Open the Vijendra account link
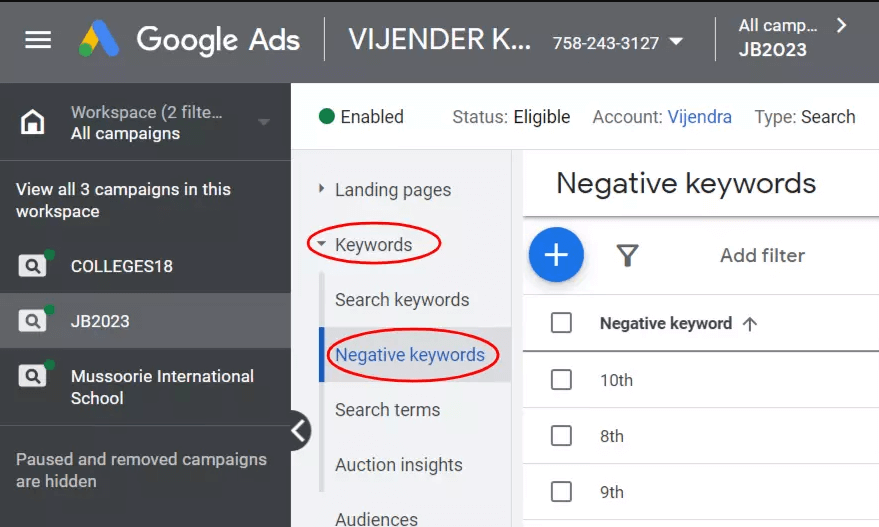879x527 pixels. [x=699, y=117]
